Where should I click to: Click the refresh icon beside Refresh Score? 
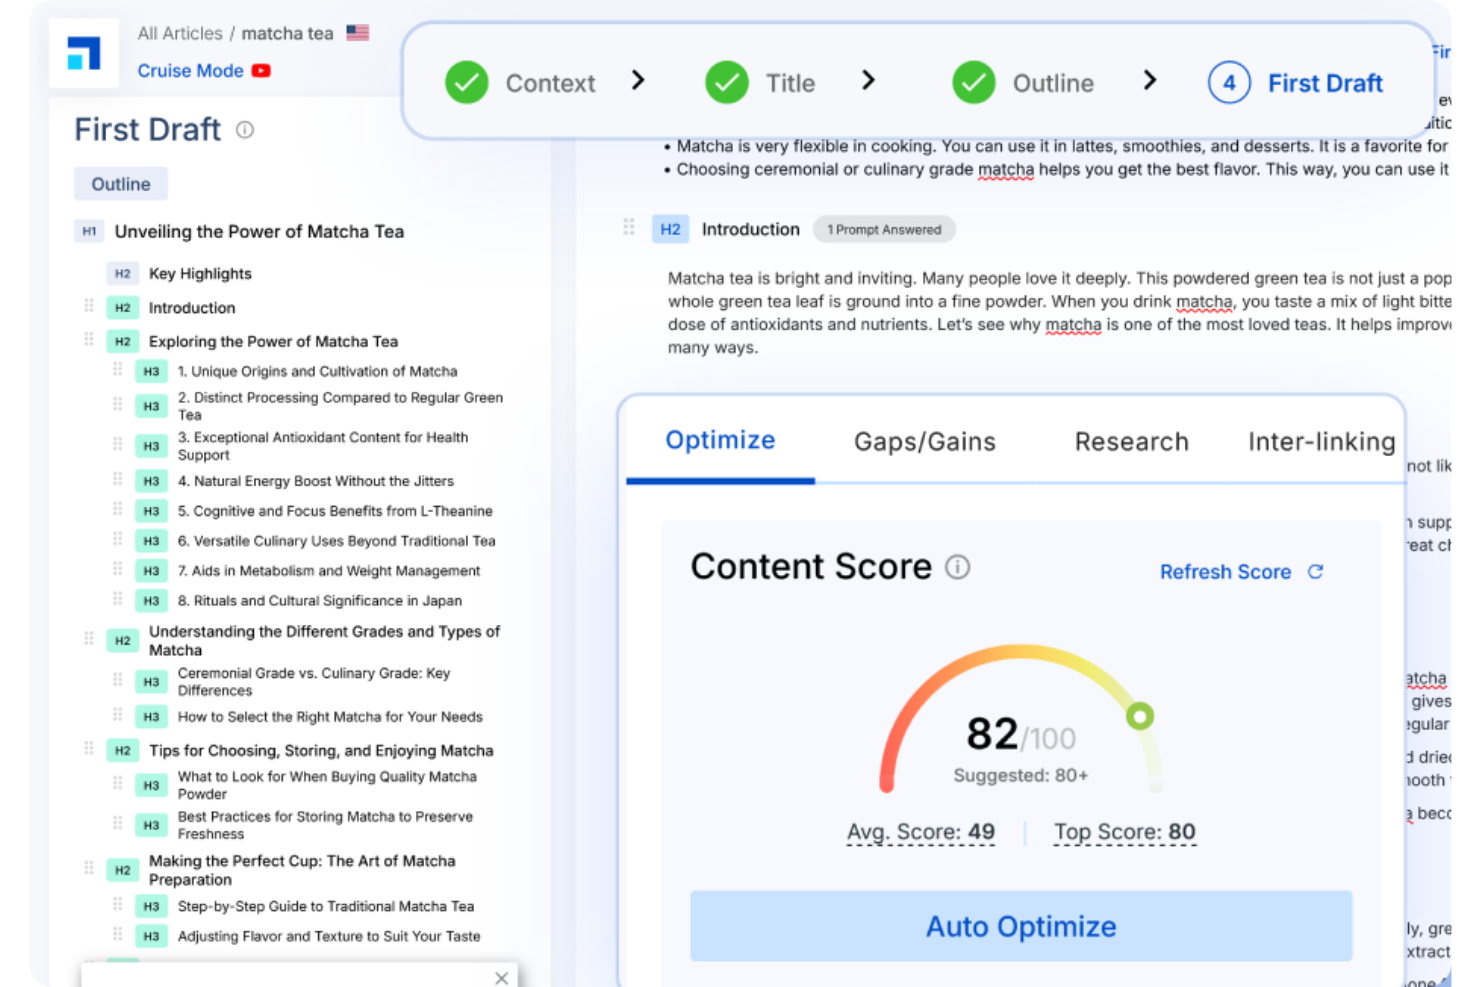point(1316,571)
